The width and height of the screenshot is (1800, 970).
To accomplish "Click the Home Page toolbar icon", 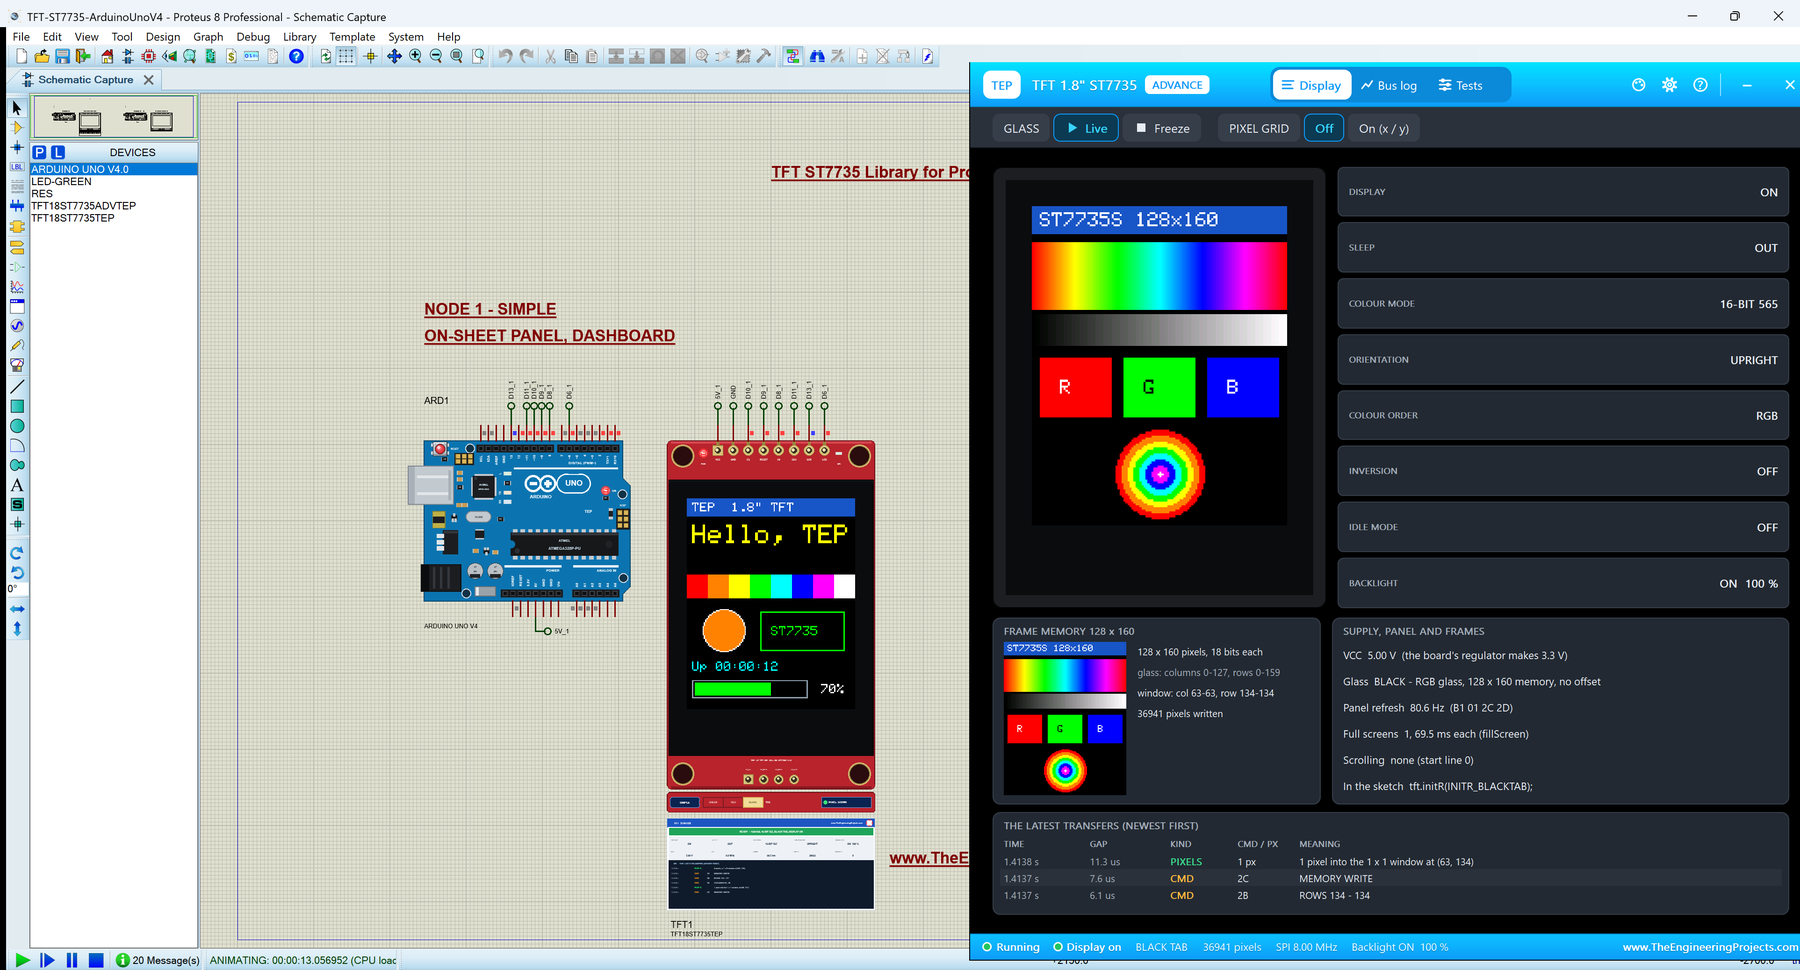I will pyautogui.click(x=107, y=57).
